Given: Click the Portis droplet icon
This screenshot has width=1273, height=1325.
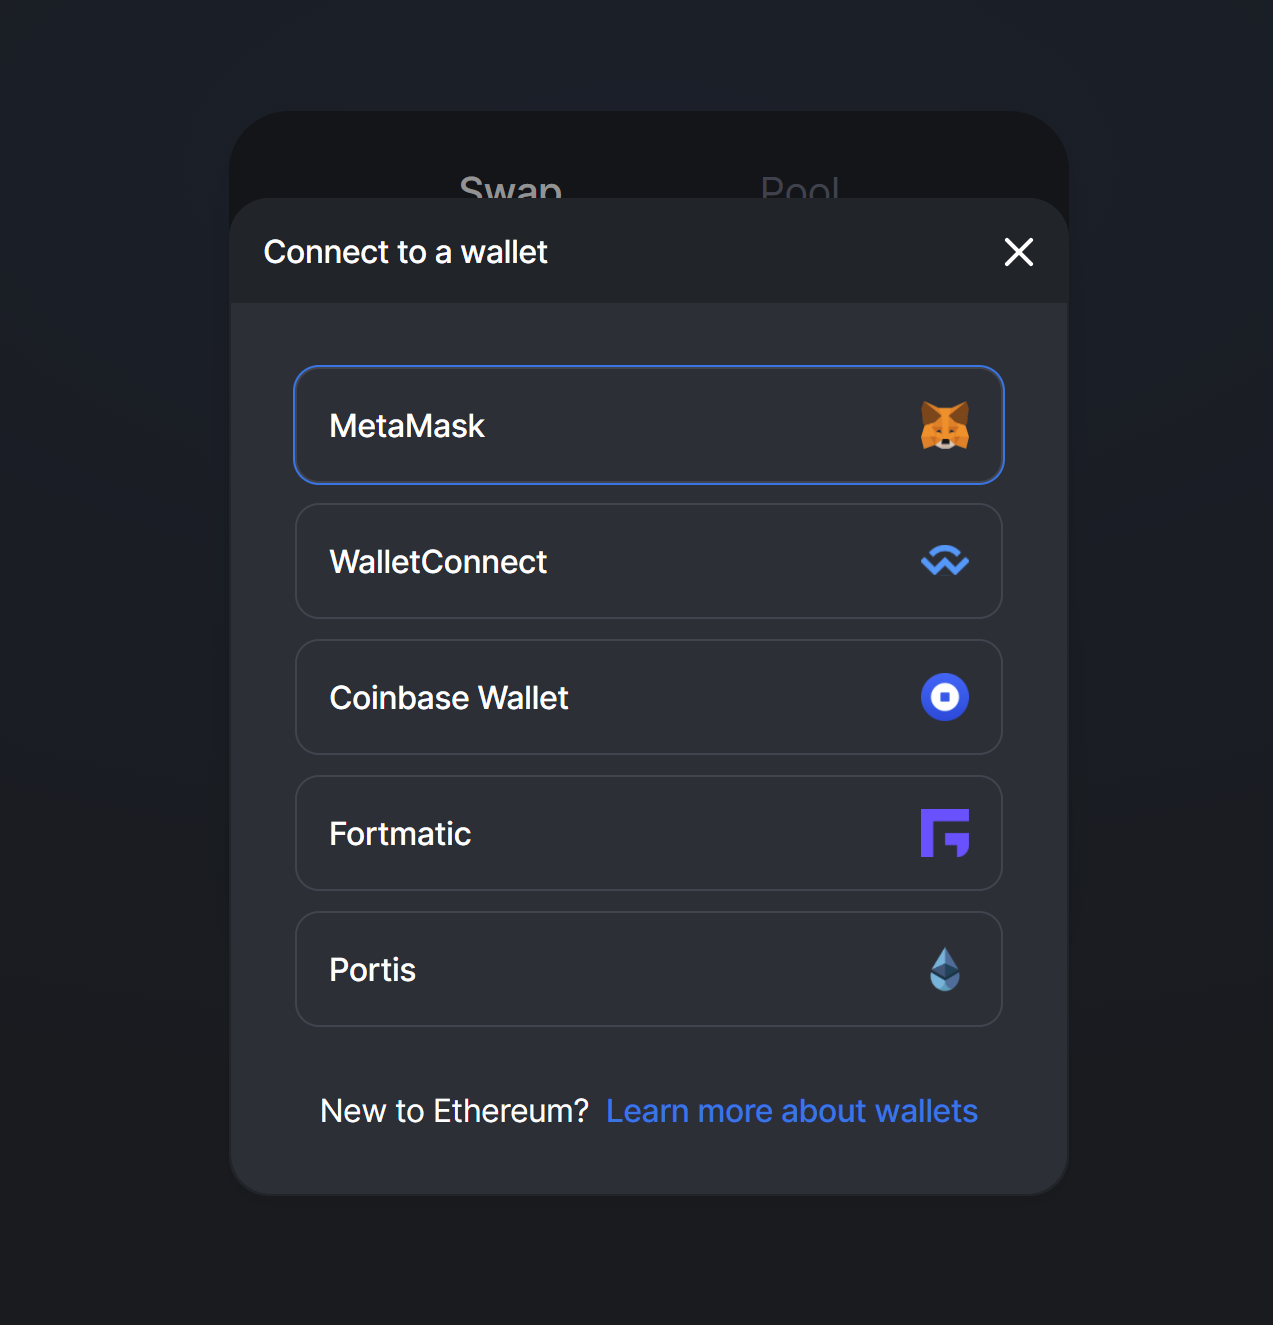Looking at the screenshot, I should coord(945,969).
